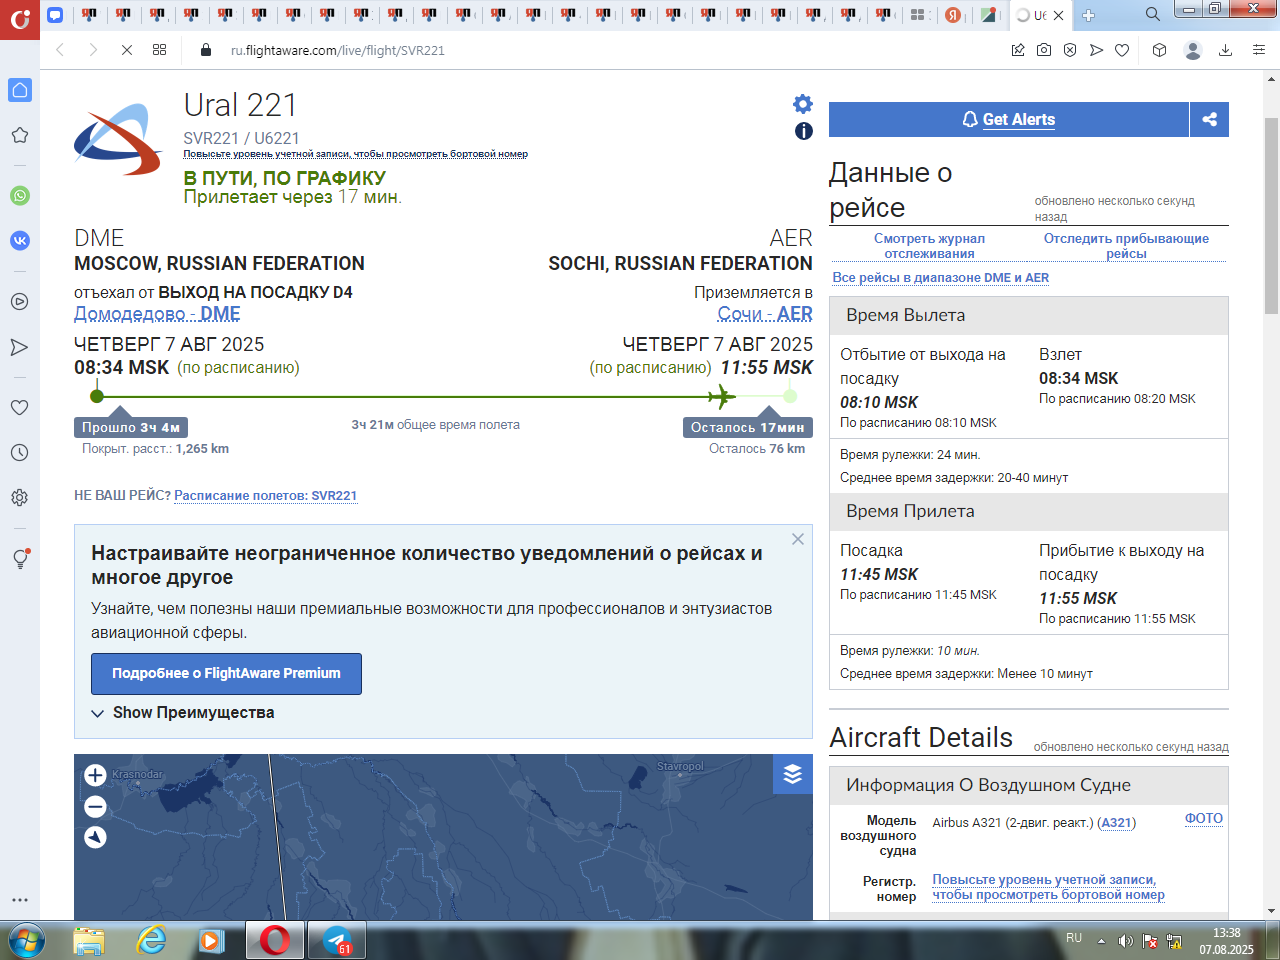Open the ad blocker shield icon
Screen dimensions: 1280x960
(1070, 50)
